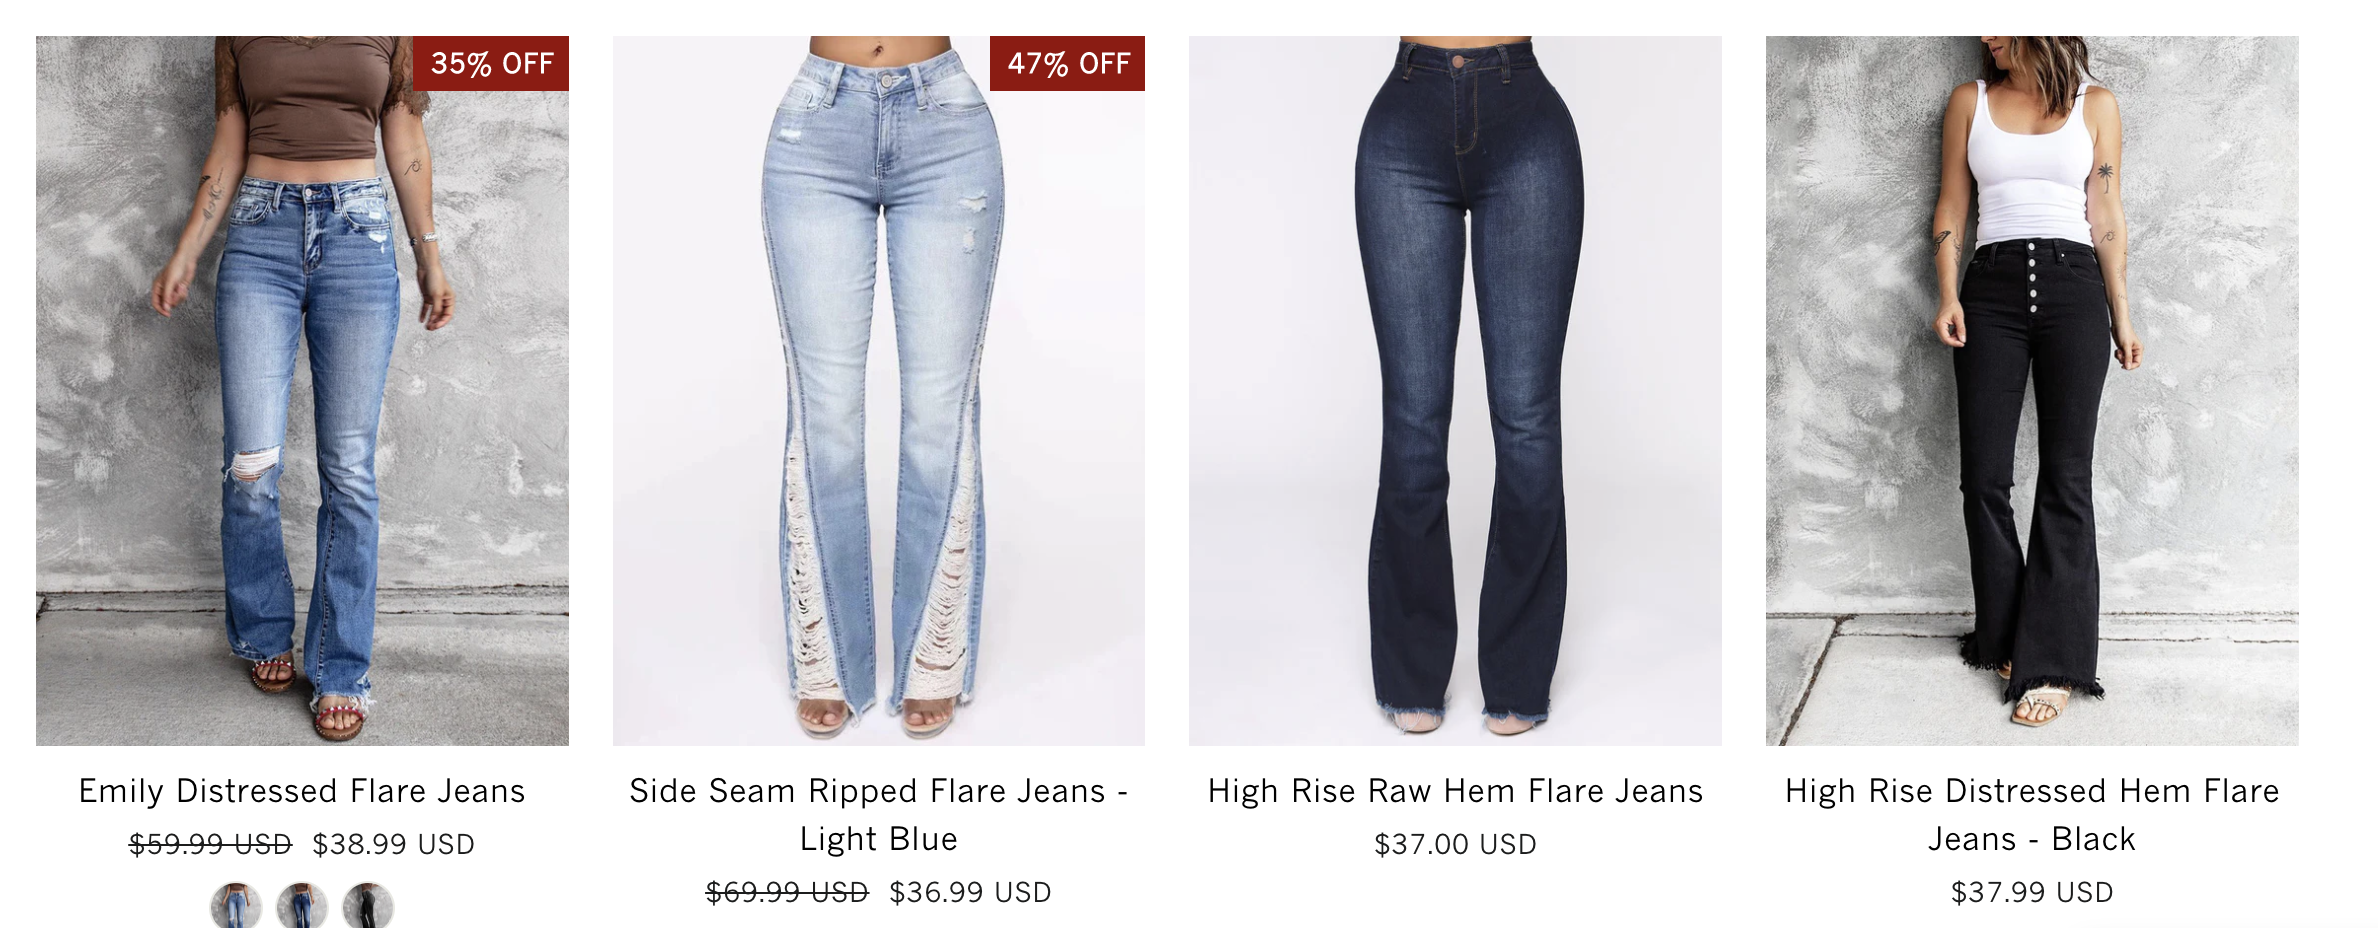Click the Light Blue variant text line

tap(879, 839)
